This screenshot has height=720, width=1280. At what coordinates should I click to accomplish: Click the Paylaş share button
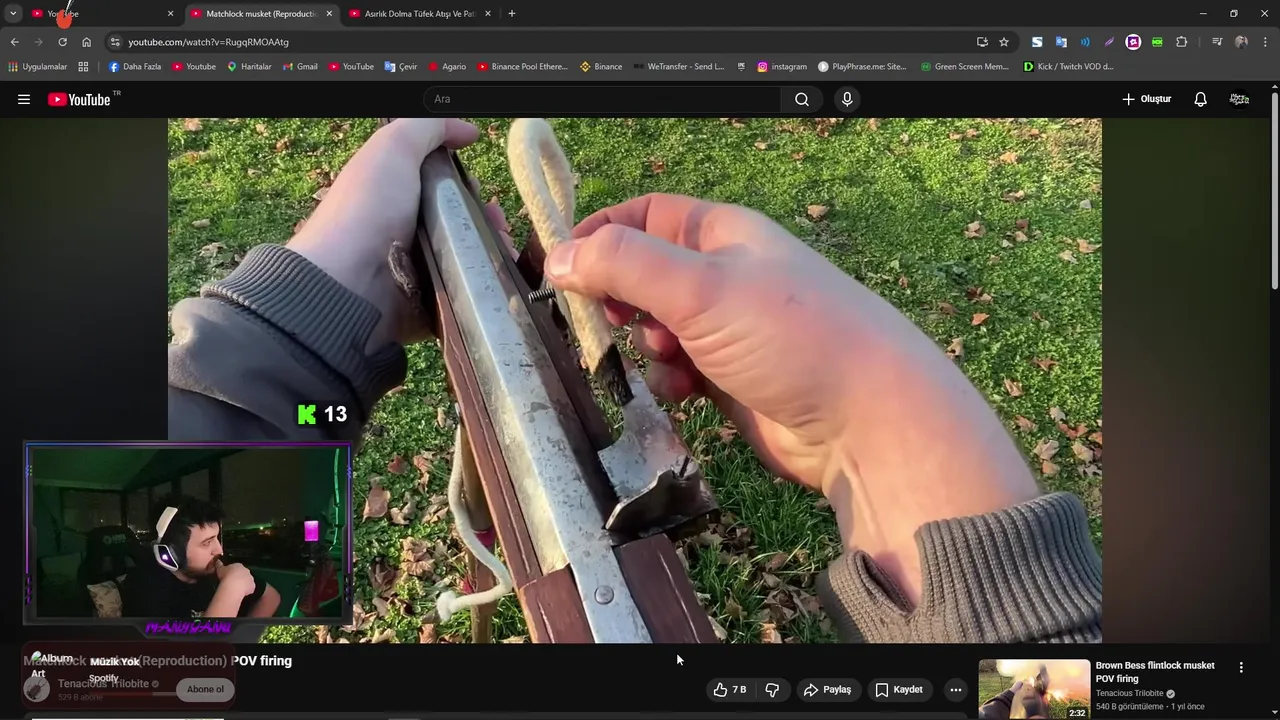pos(827,690)
